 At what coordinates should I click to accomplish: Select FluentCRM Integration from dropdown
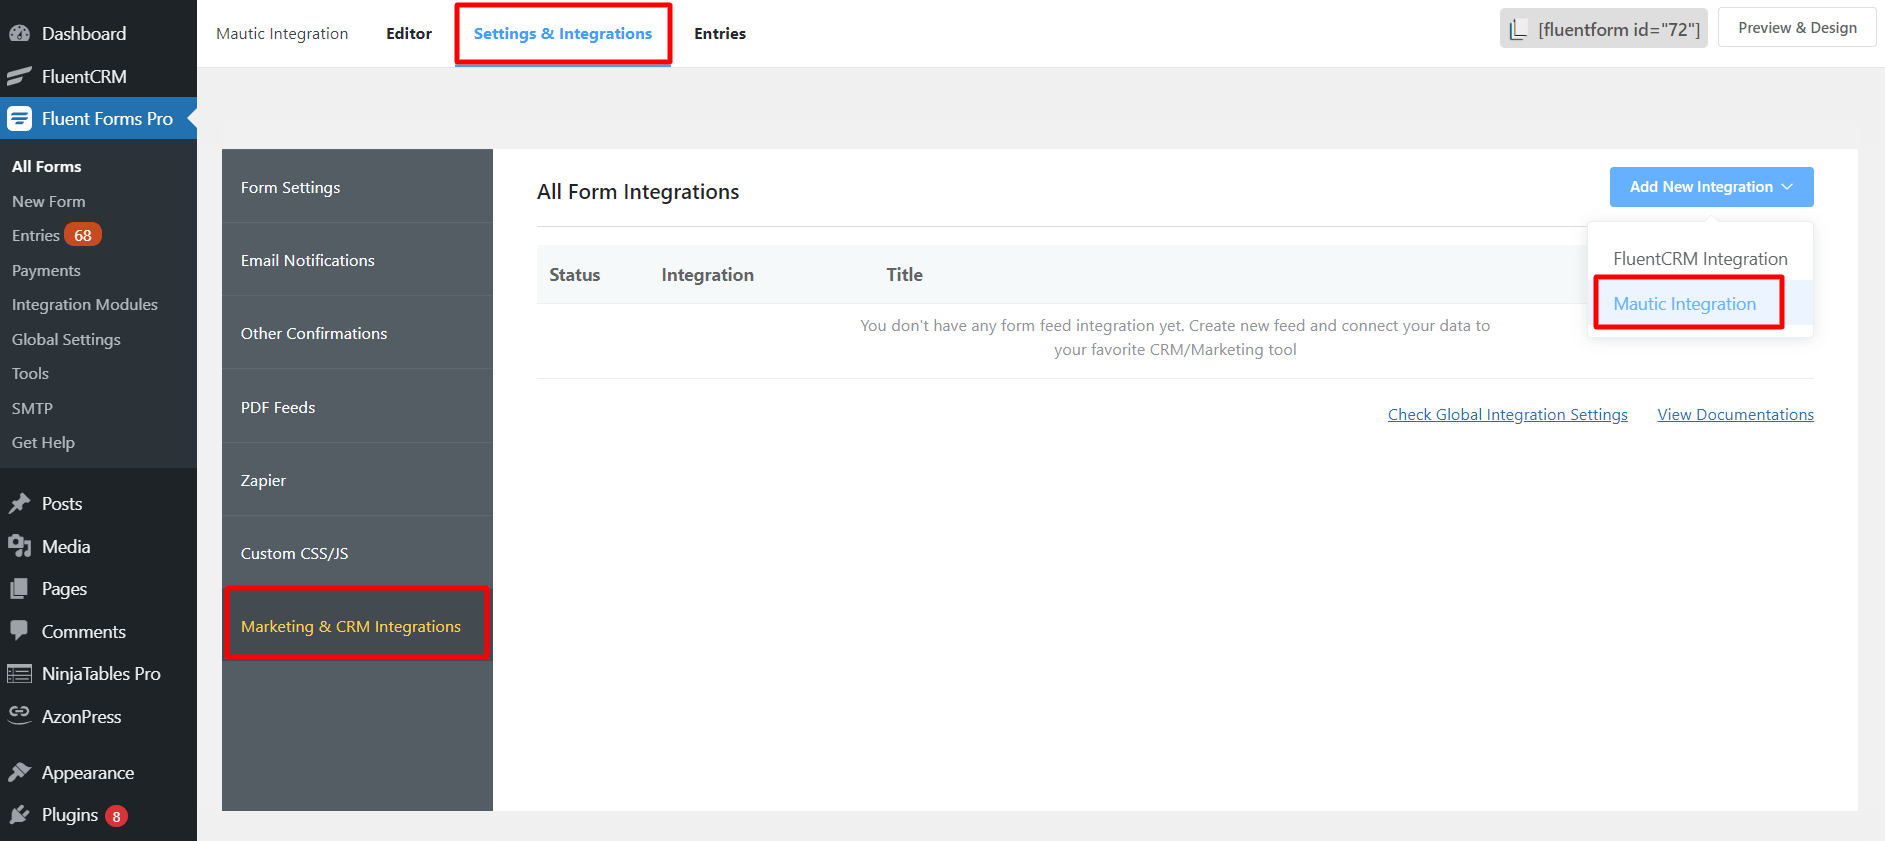pyautogui.click(x=1700, y=259)
